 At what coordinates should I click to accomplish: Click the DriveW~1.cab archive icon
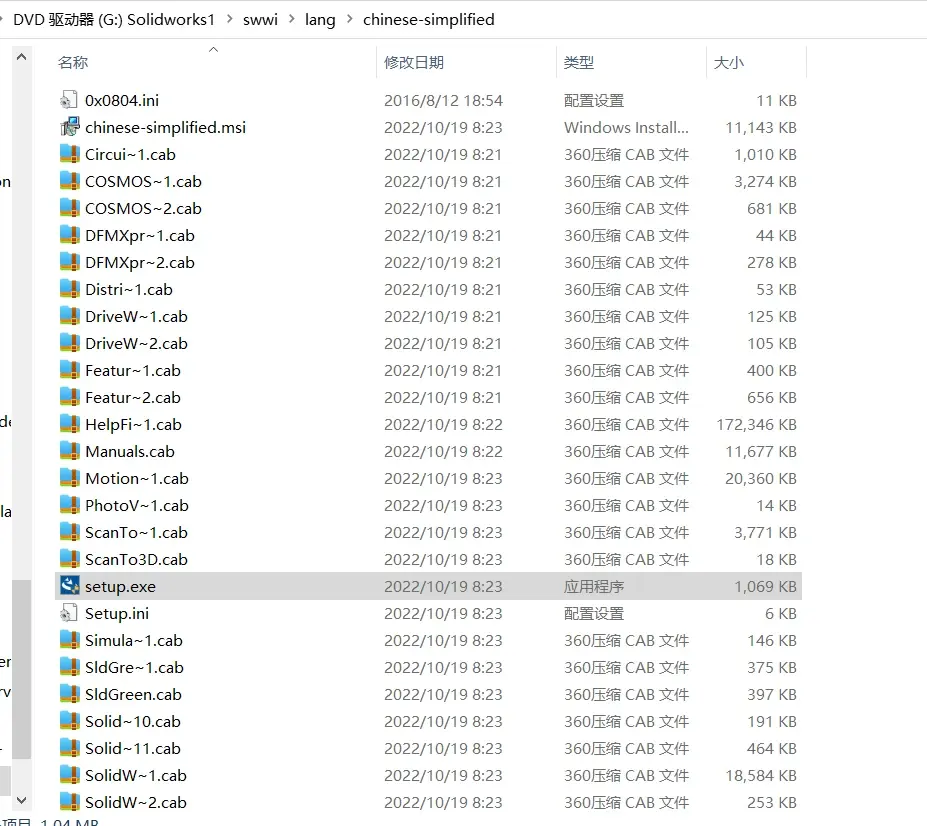(x=69, y=316)
